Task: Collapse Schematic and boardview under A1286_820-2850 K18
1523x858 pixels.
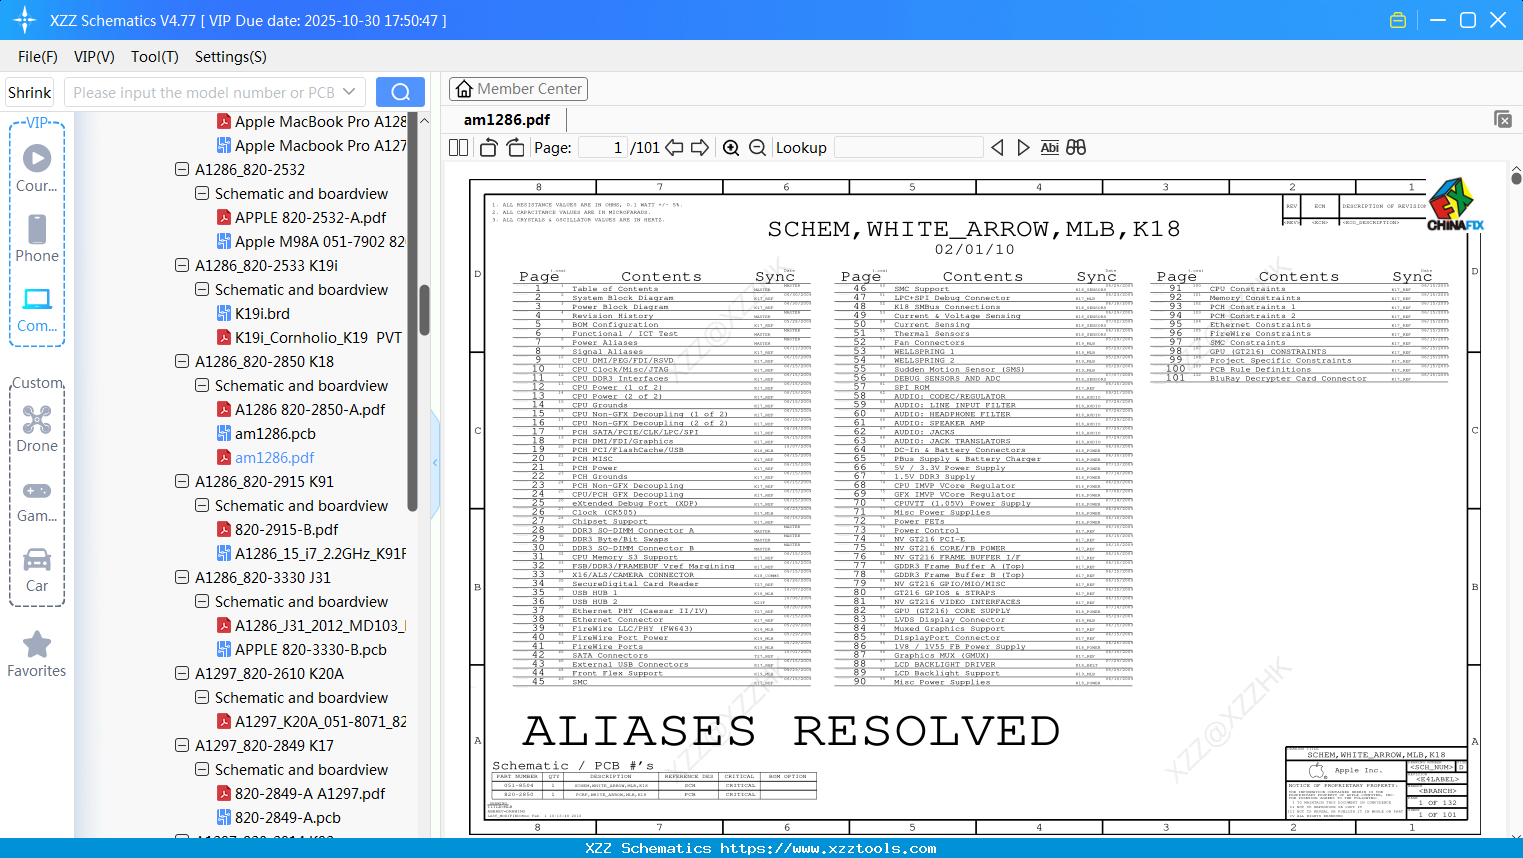Action: pos(202,386)
